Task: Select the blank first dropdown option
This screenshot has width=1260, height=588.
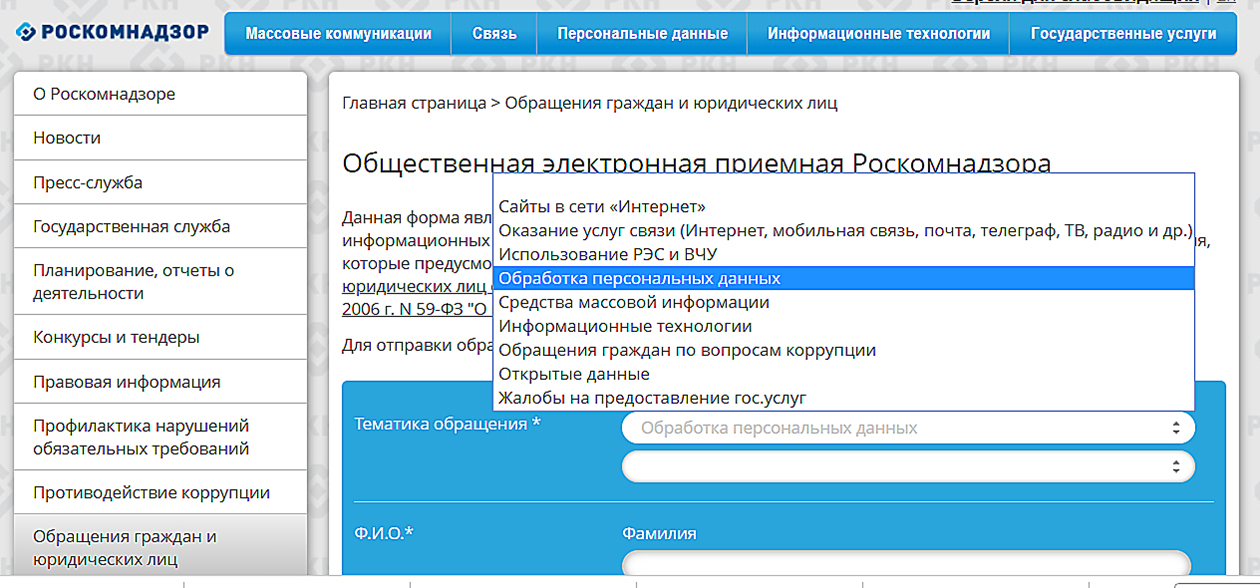Action: [844, 185]
